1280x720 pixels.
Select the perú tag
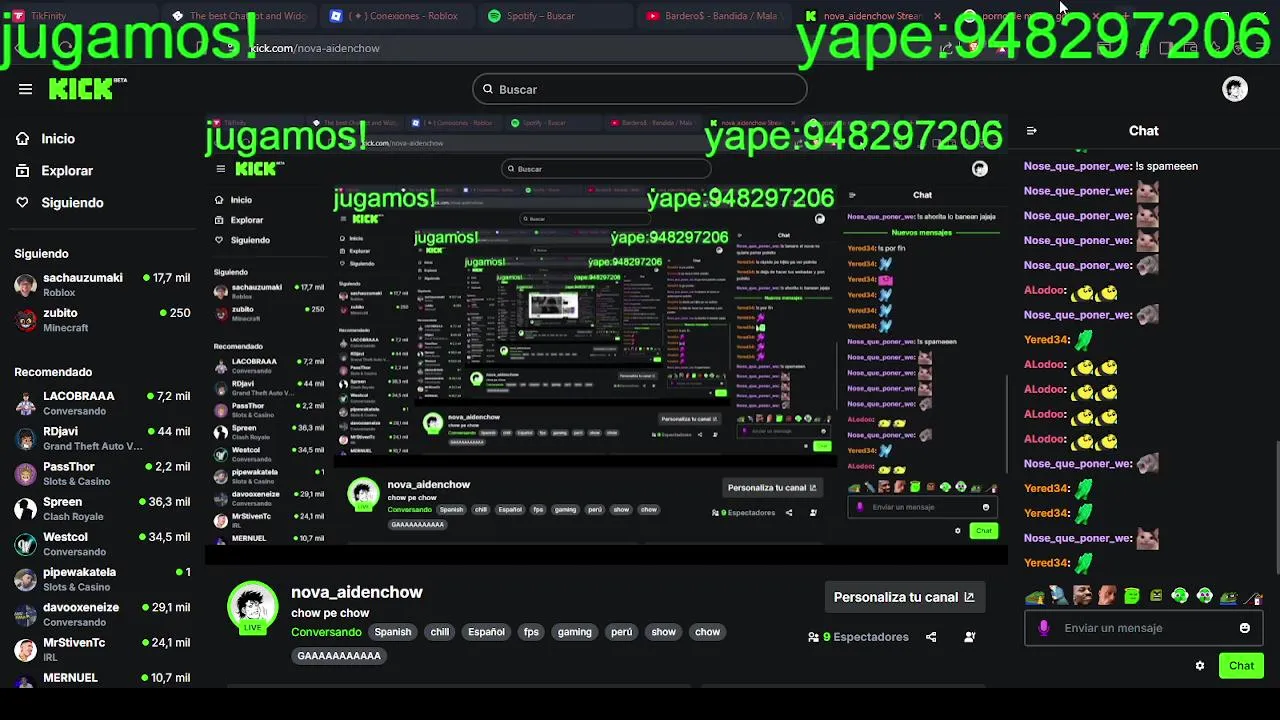[622, 632]
